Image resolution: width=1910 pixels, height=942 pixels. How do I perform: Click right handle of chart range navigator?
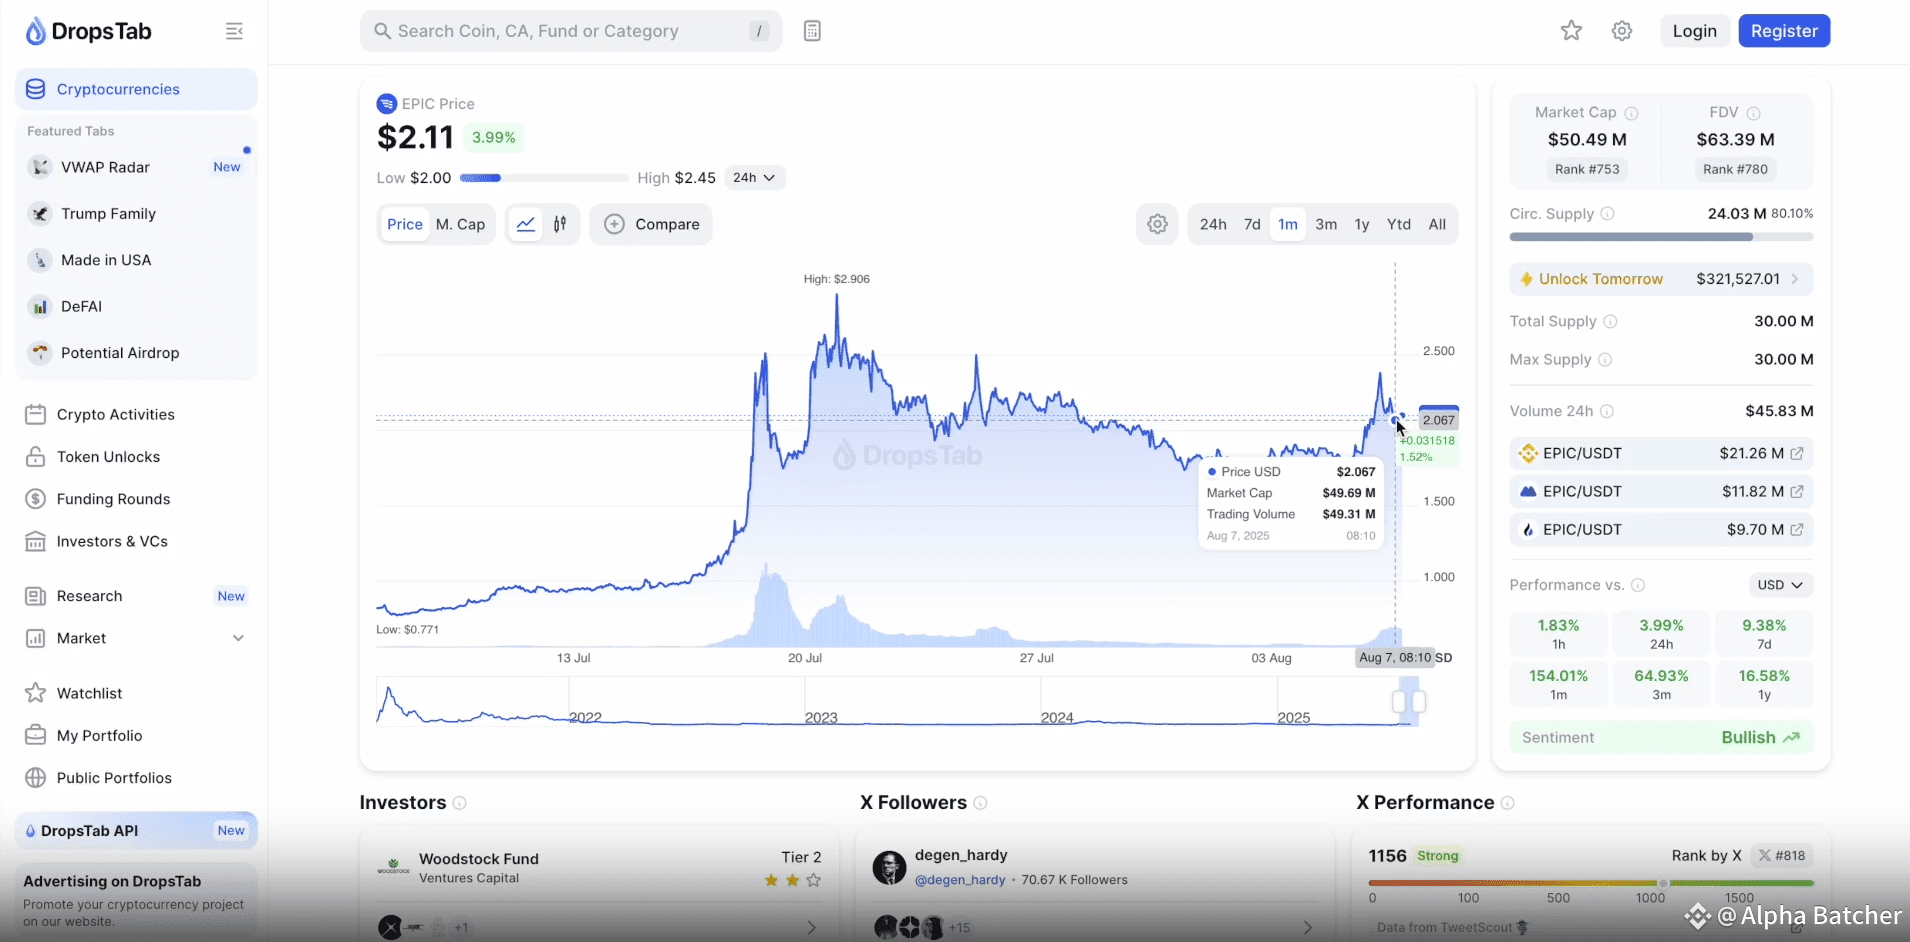coord(1418,702)
